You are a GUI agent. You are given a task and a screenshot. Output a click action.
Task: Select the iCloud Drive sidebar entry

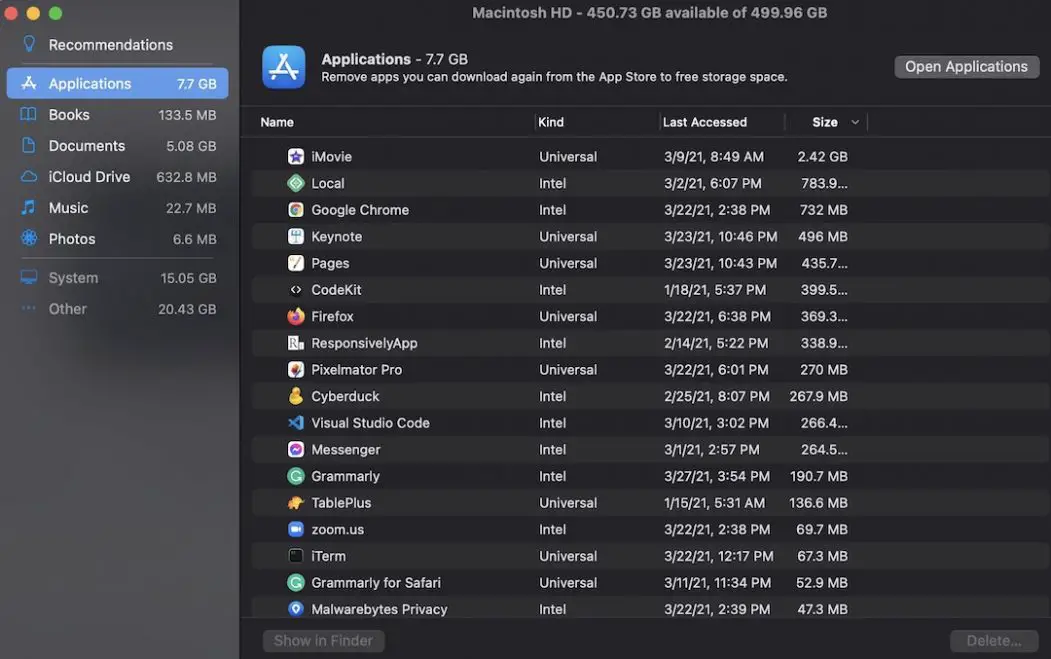coord(88,176)
